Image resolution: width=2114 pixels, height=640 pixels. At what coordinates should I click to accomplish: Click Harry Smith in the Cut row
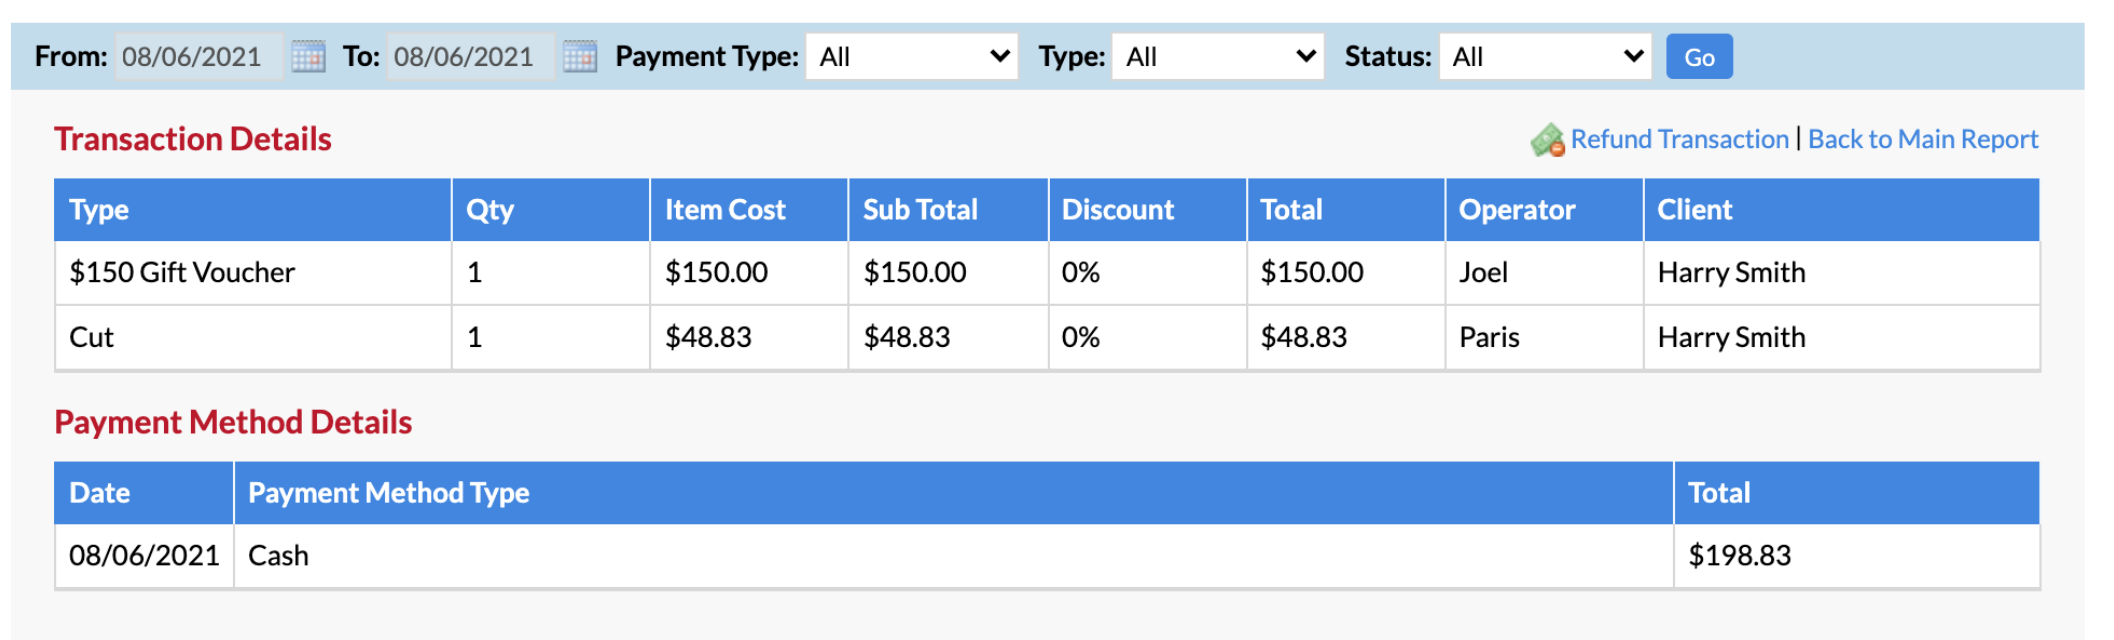(x=1842, y=338)
